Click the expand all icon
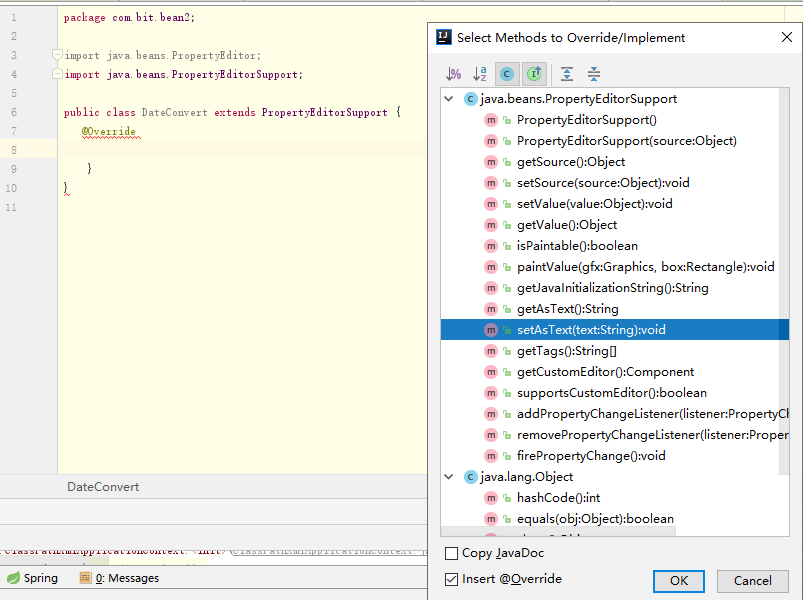 pos(566,74)
